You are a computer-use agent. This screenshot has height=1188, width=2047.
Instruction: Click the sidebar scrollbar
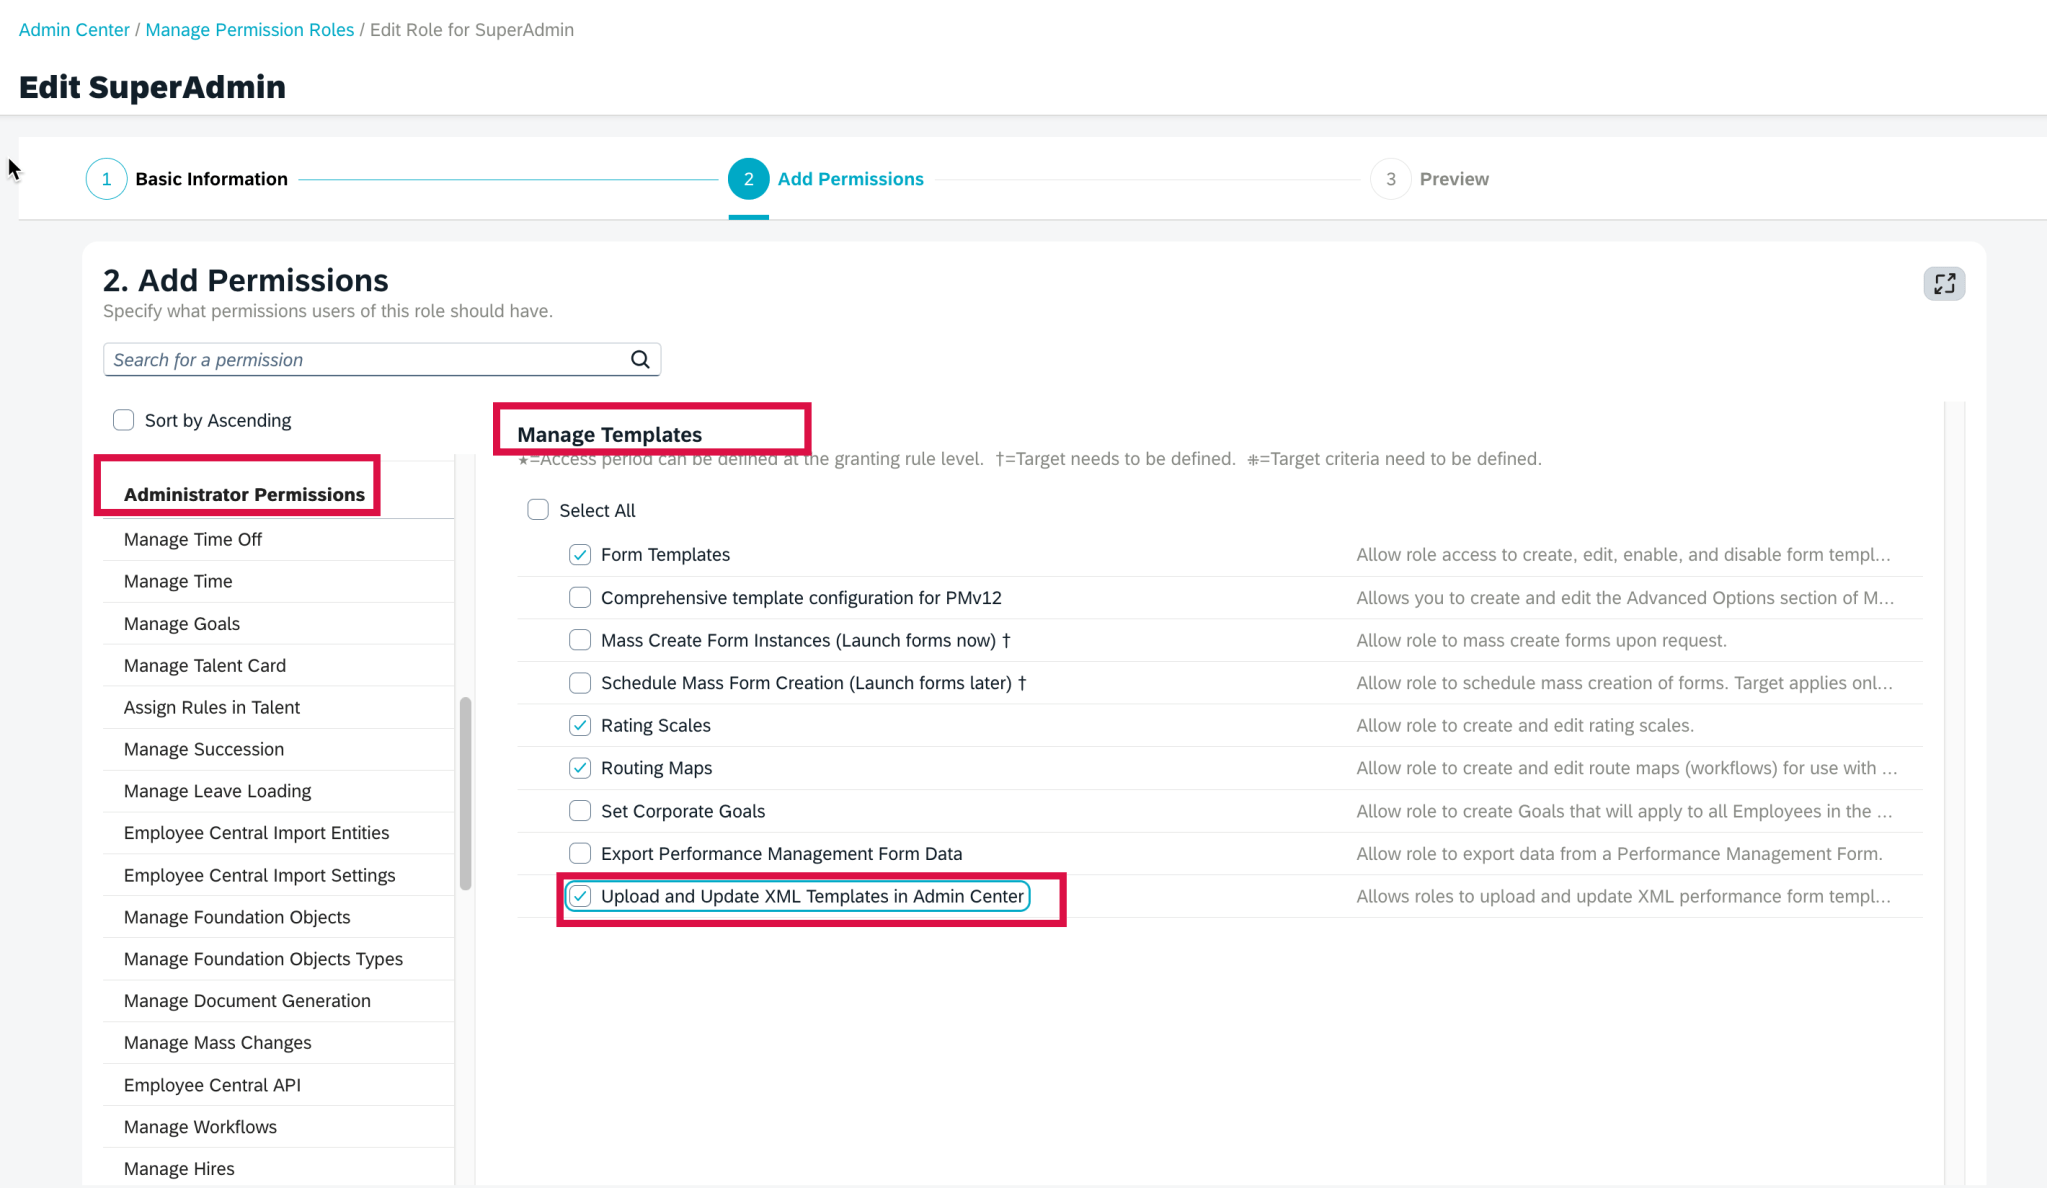(x=465, y=790)
